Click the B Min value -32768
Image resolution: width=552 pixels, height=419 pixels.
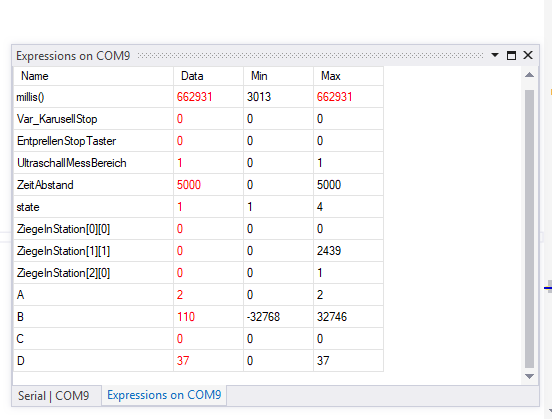pyautogui.click(x=263, y=317)
